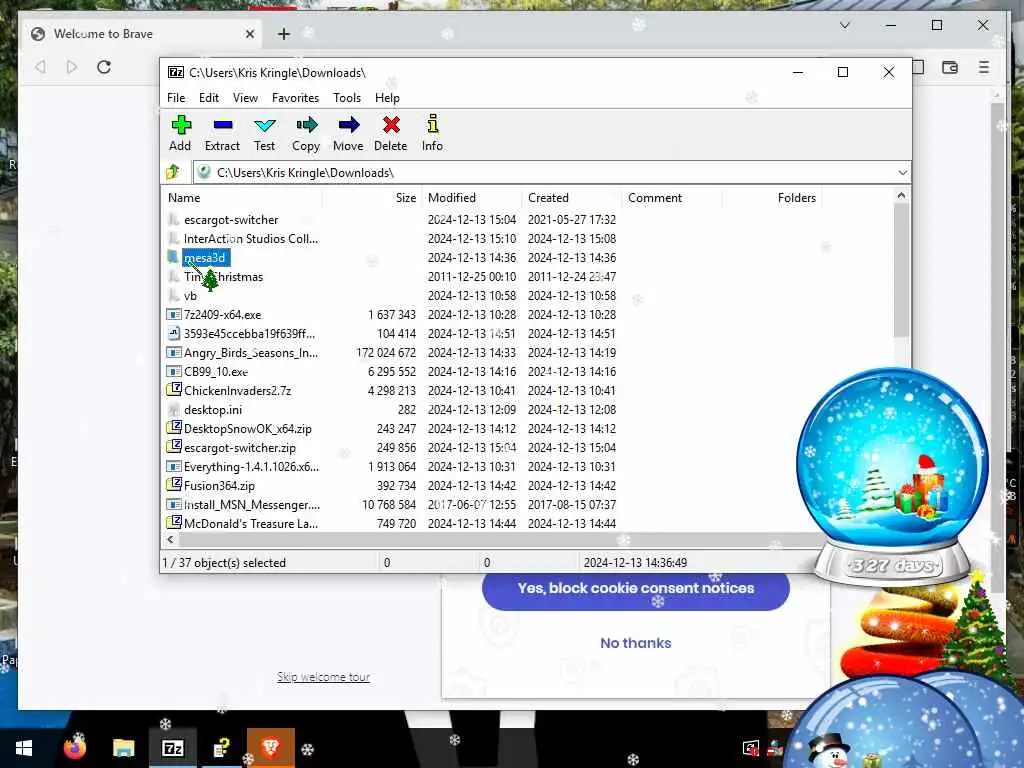The width and height of the screenshot is (1024, 768).
Task: Click the ChickenInvaders2.7z archive icon
Action: pyautogui.click(x=174, y=390)
